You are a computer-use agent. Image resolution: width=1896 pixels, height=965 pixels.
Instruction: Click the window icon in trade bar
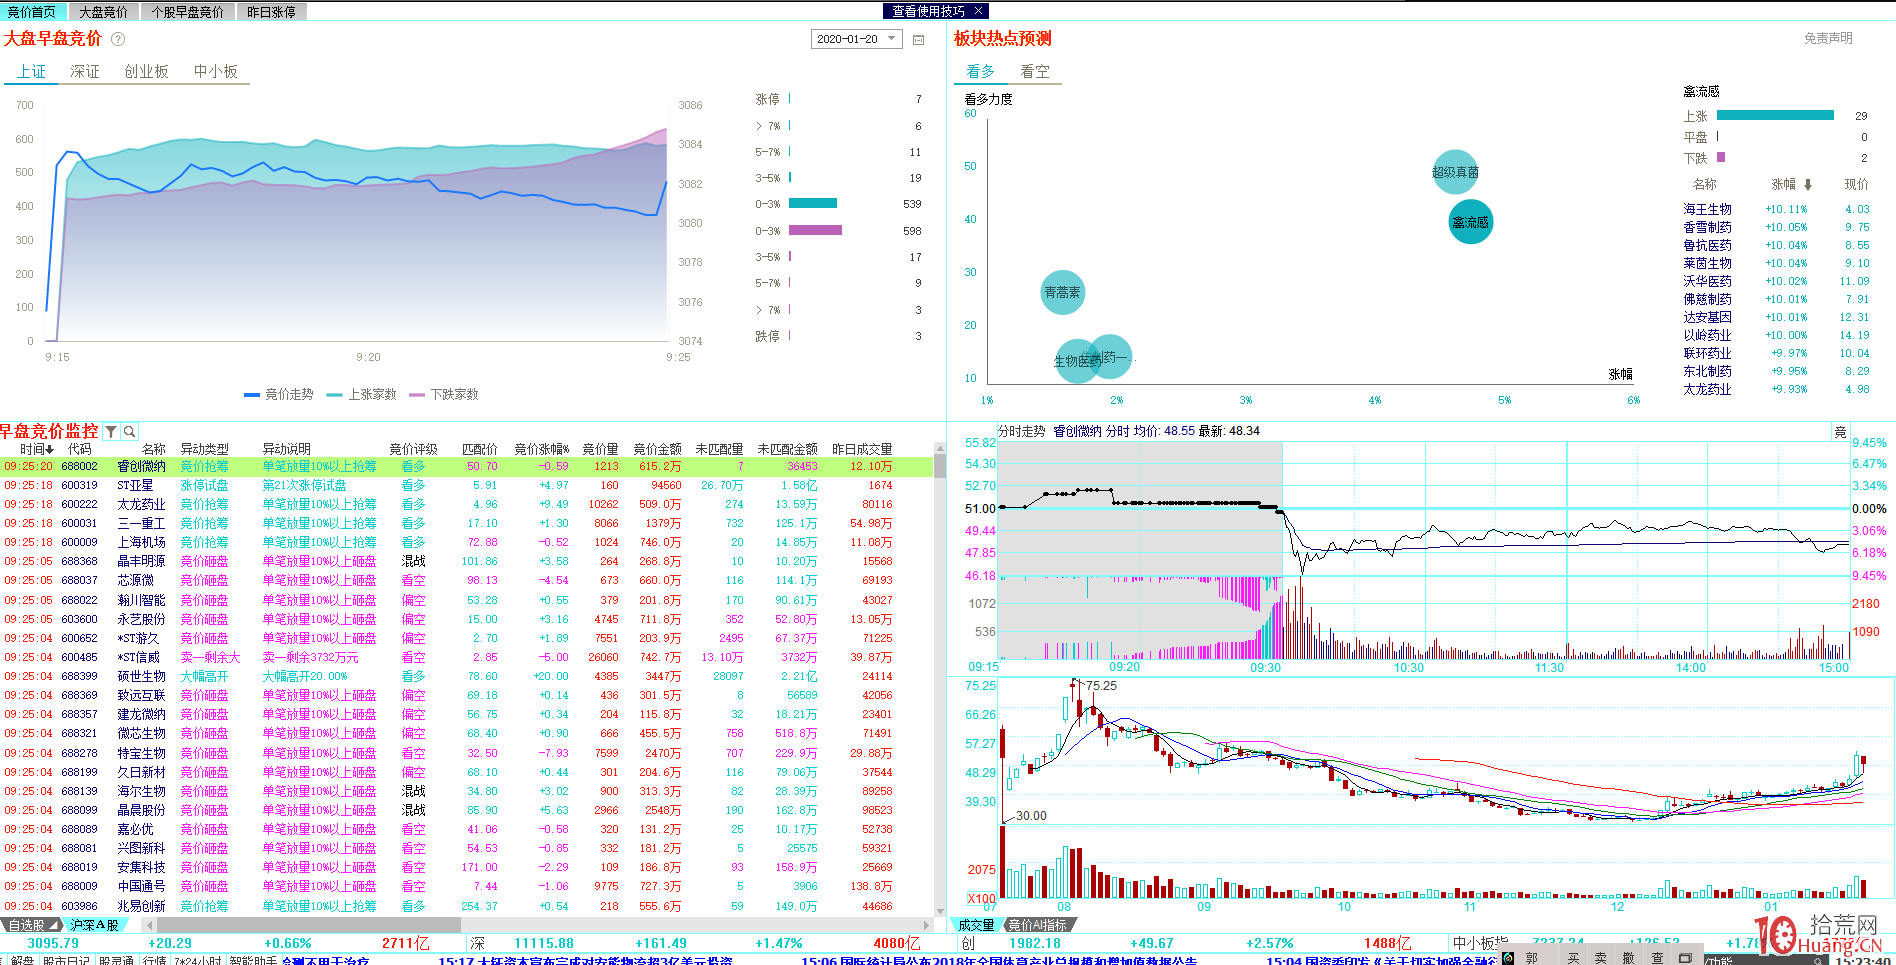pyautogui.click(x=1685, y=958)
